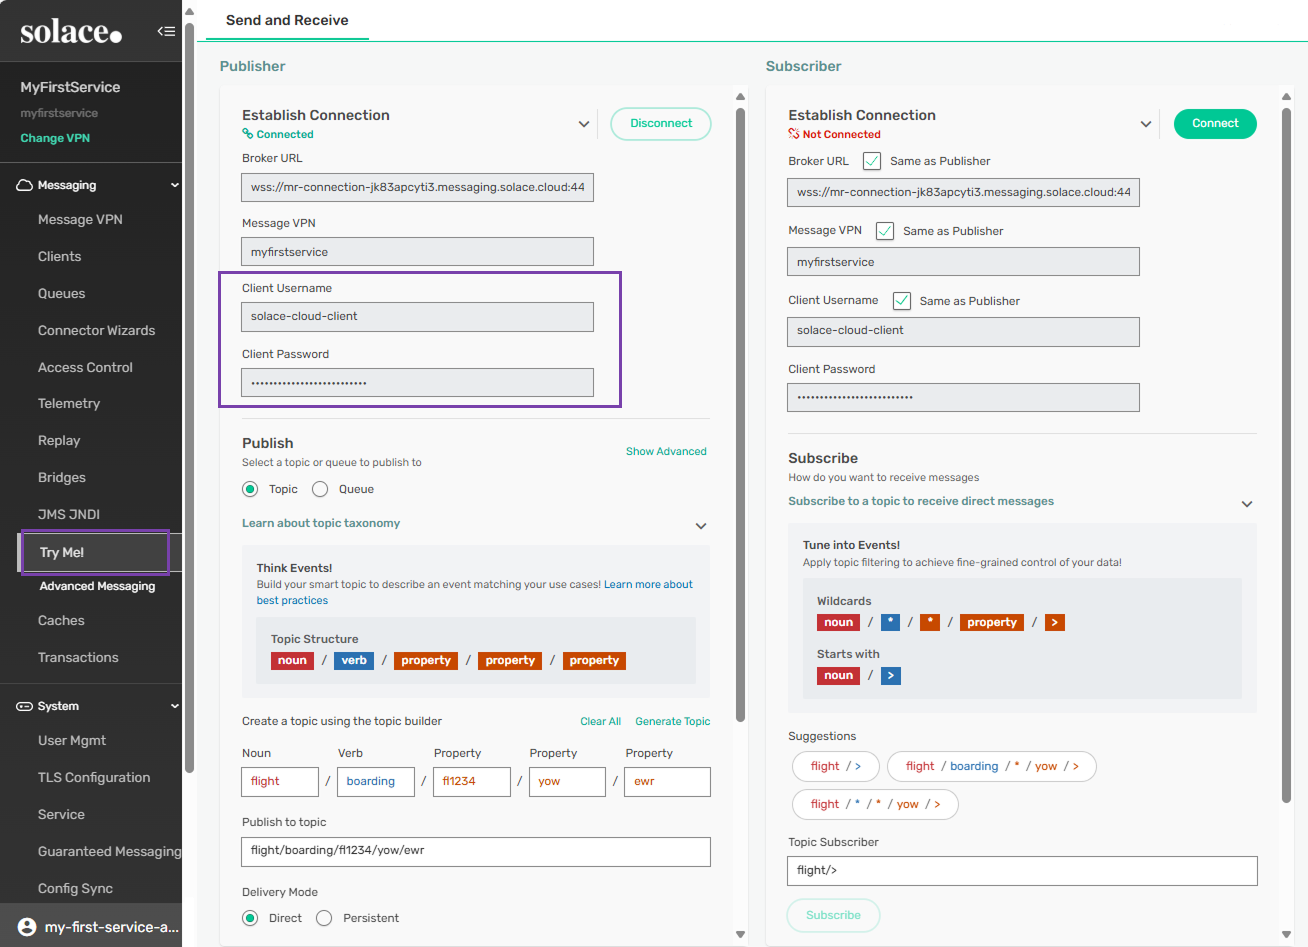Click the user account avatar icon

point(27,927)
